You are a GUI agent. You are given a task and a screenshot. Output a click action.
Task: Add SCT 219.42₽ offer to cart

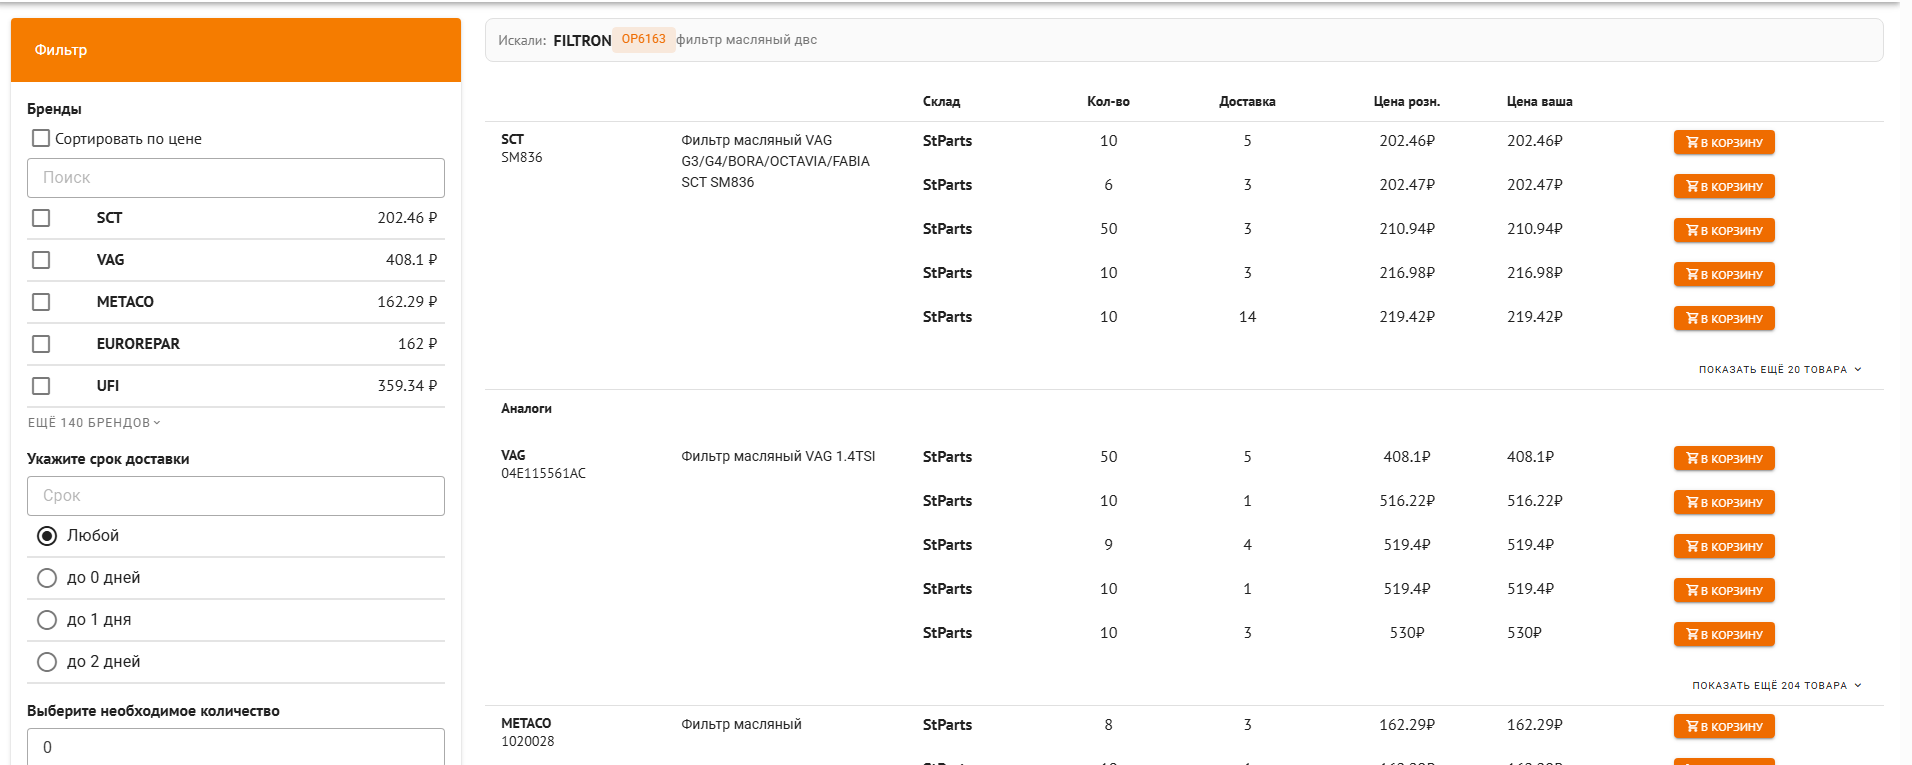1724,318
